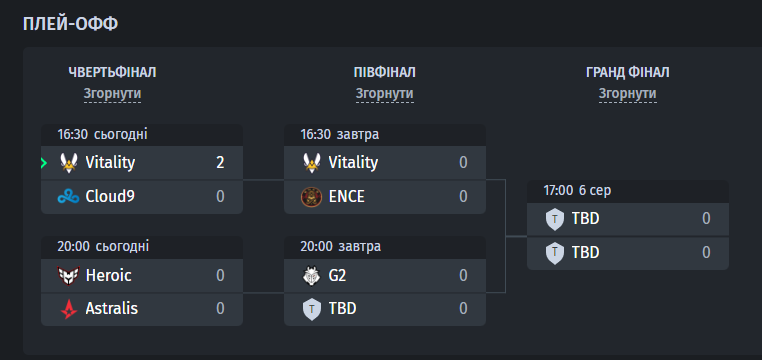Open the 20:00 завтра semifinal match header
The image size is (762, 360).
[384, 247]
